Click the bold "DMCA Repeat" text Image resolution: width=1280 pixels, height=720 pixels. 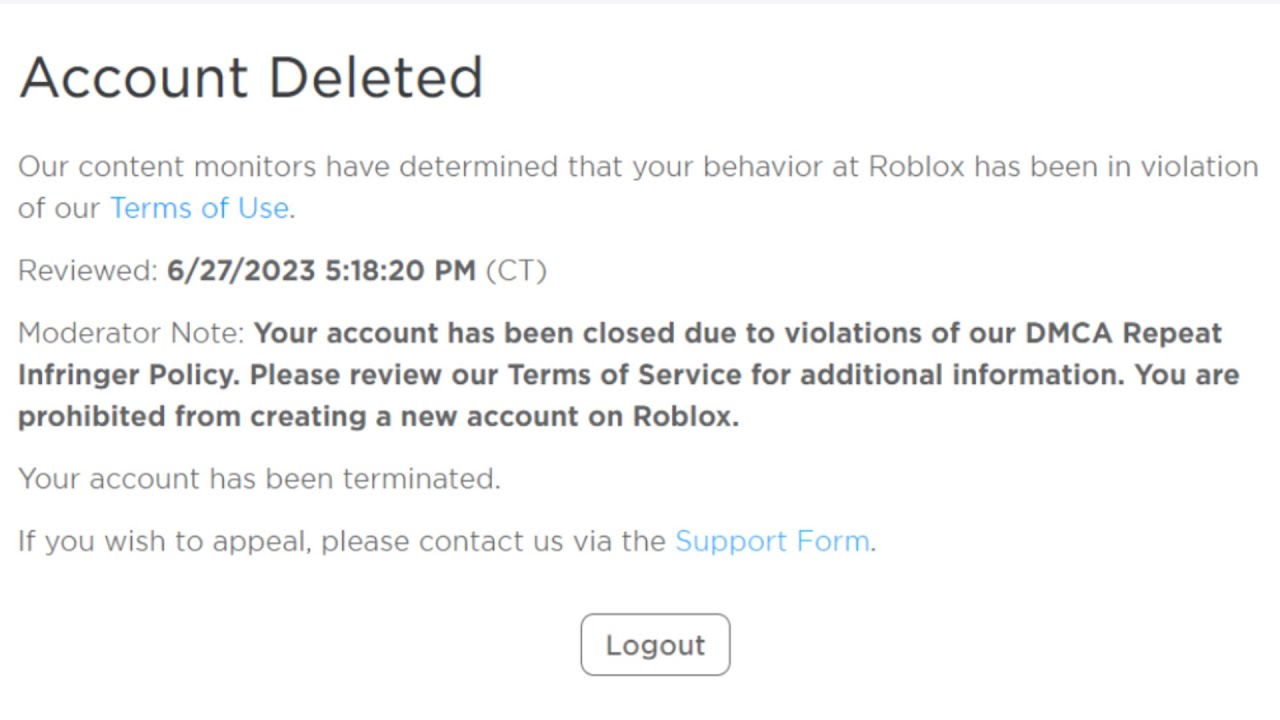pyautogui.click(x=1124, y=333)
